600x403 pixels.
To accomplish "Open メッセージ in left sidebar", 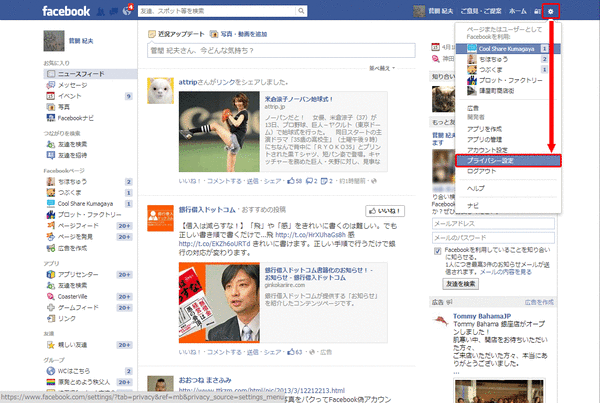I will (72, 85).
